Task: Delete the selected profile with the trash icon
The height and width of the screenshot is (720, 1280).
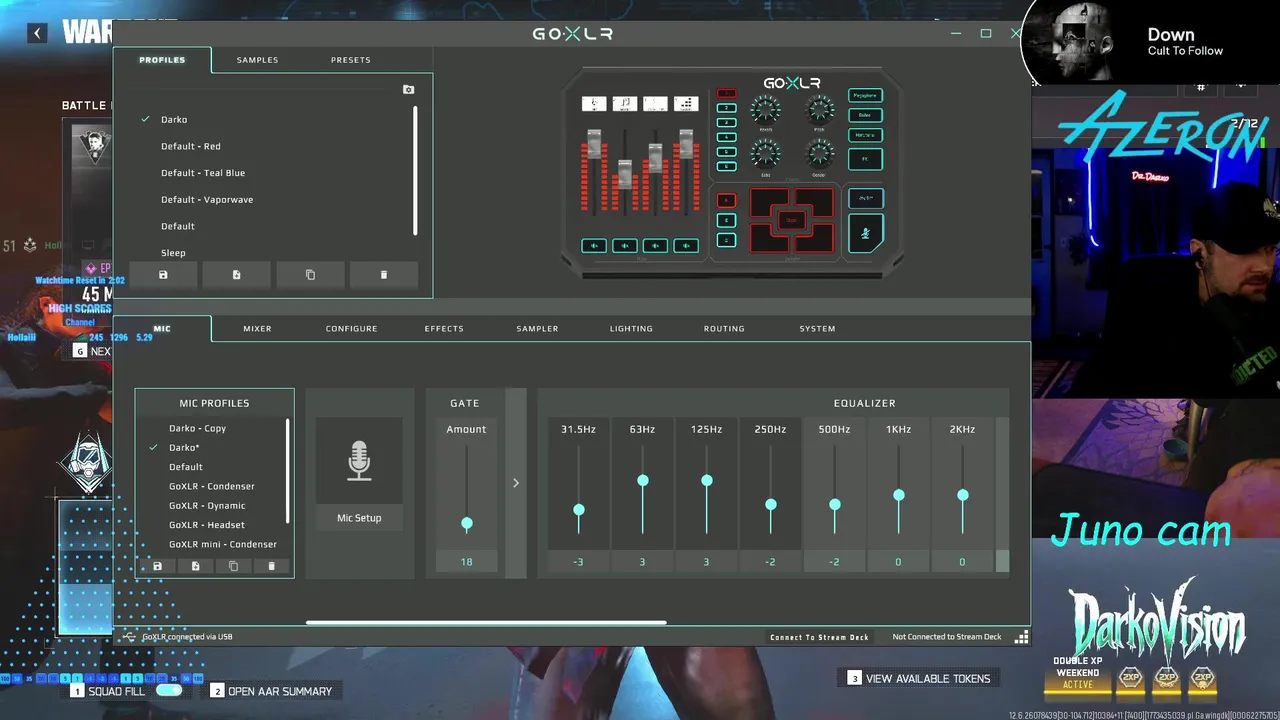Action: coord(384,275)
